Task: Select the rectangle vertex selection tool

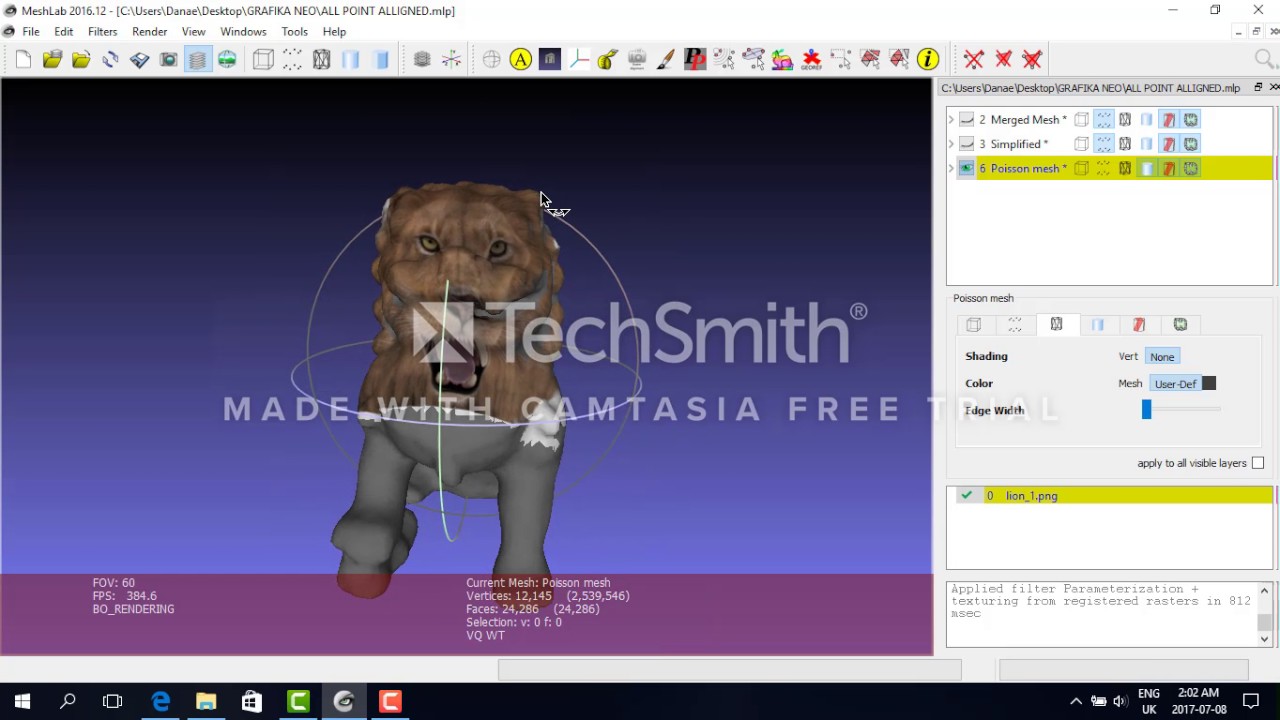Action: coord(840,60)
